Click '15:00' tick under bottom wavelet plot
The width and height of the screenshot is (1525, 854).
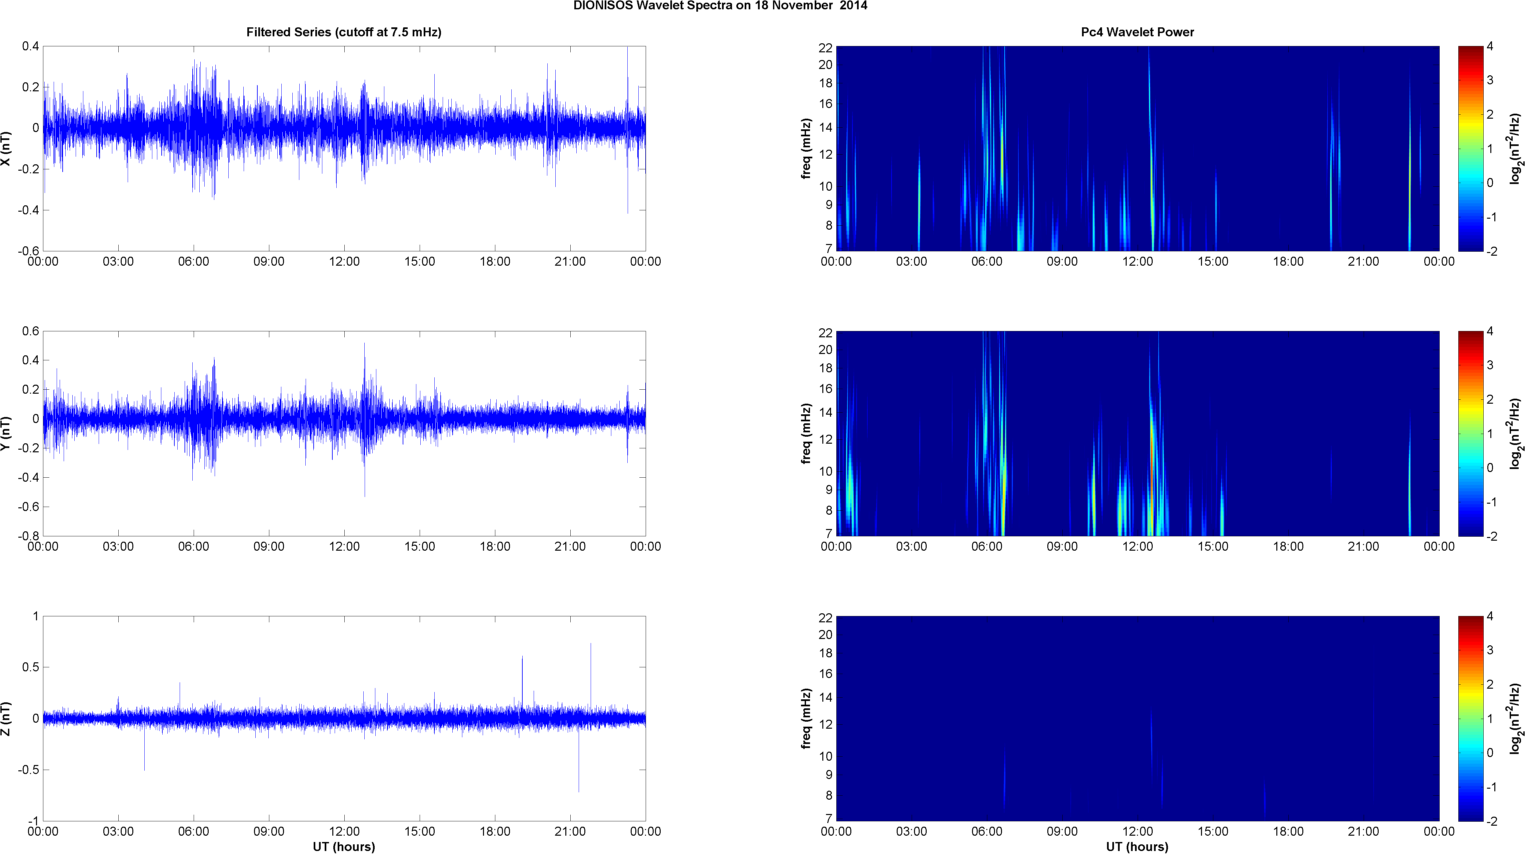pyautogui.click(x=1213, y=832)
